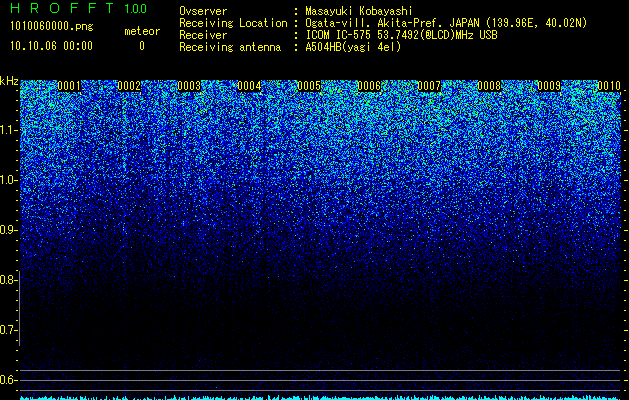Viewport: 629px width, 400px height.
Task: Click the 0.9 kHz axis label
Action: click(8, 230)
